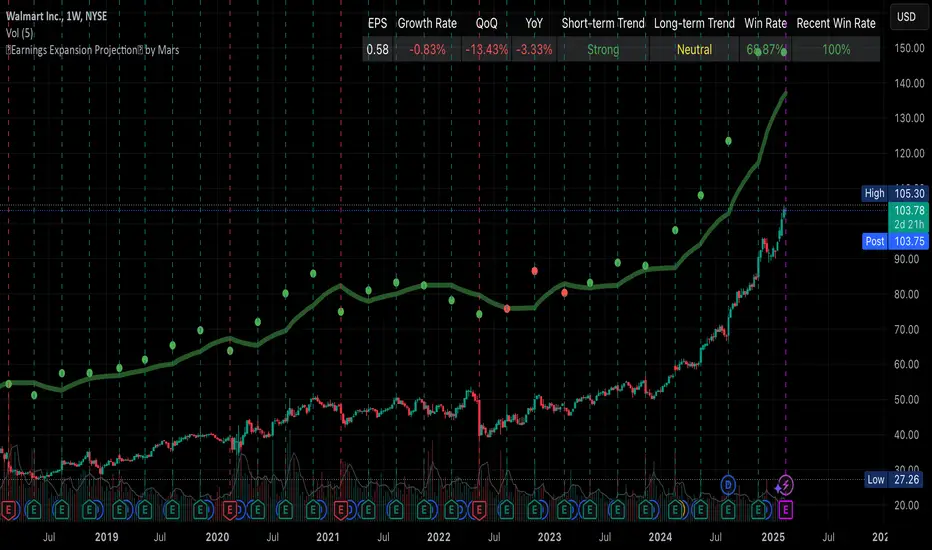
Task: Click the red projection dot in late 2022
Action: [x=534, y=271]
